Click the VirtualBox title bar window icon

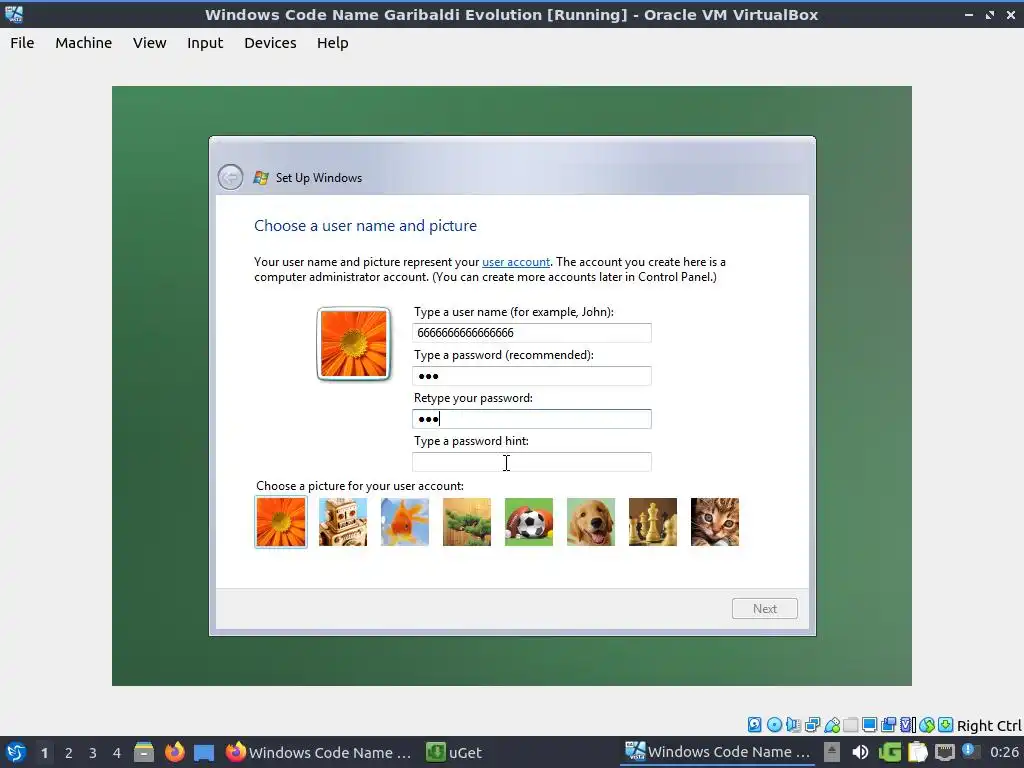[14, 14]
